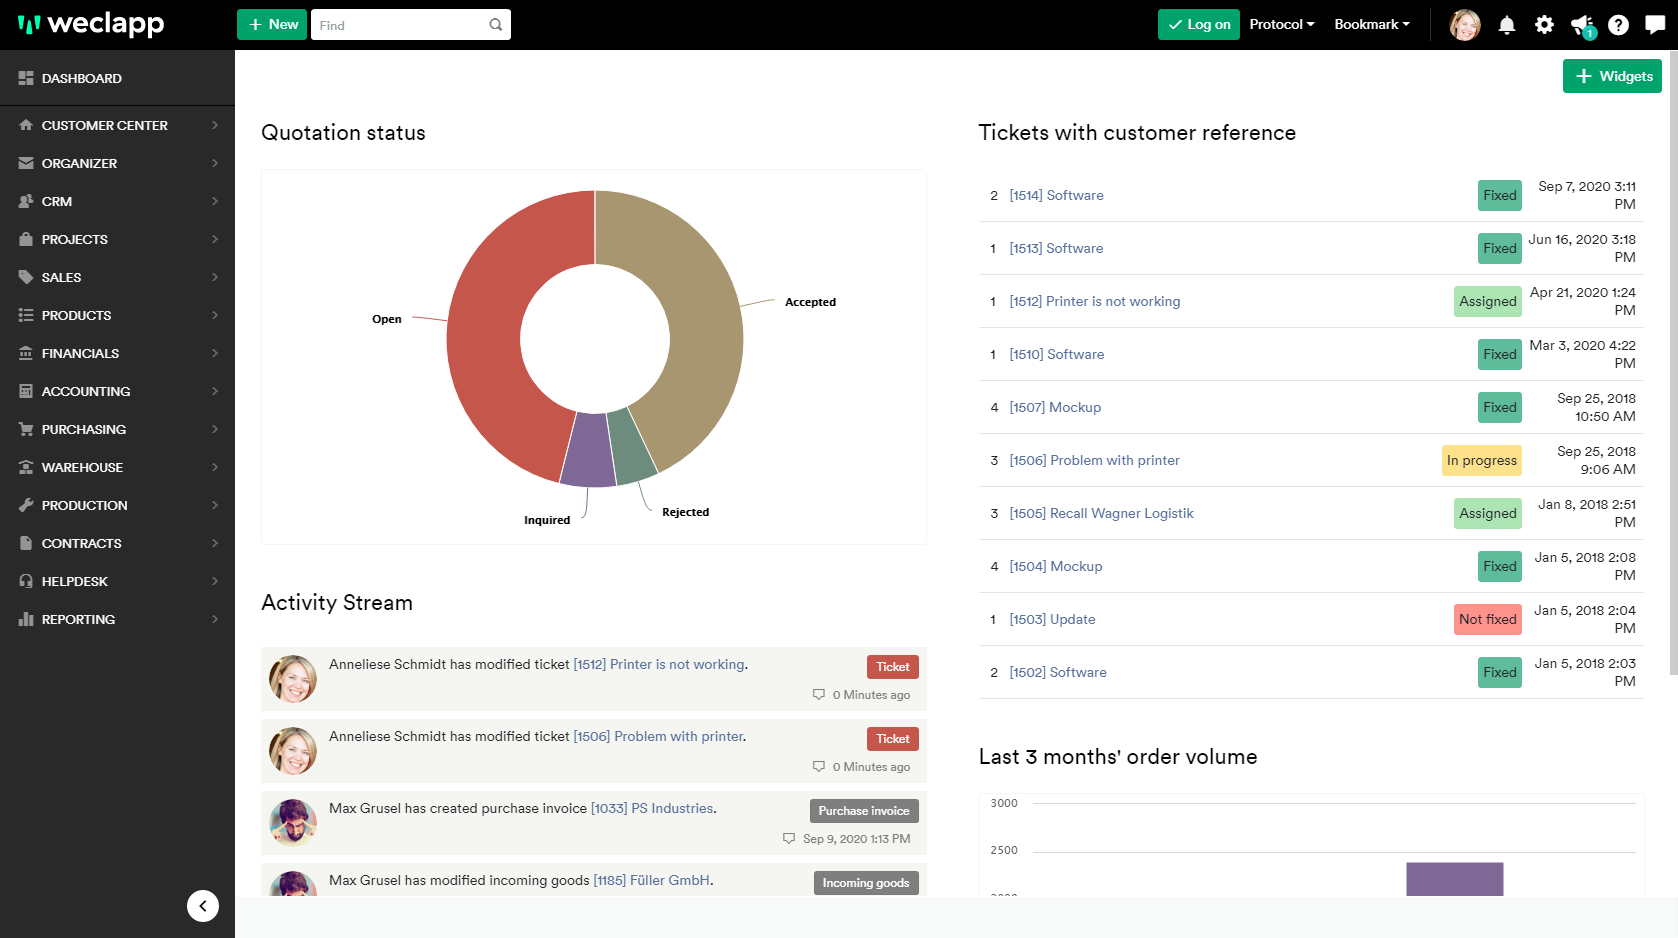
Task: Open the help question mark icon
Action: [x=1618, y=25]
